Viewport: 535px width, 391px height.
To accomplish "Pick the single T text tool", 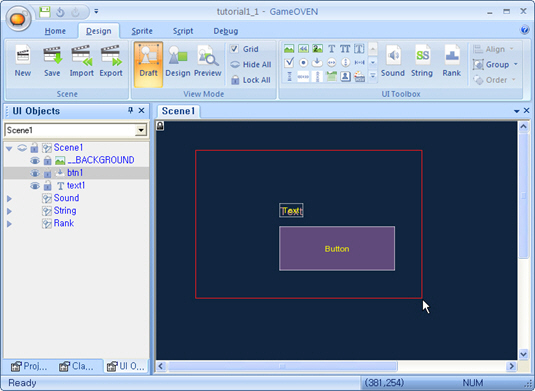I will 331,49.
